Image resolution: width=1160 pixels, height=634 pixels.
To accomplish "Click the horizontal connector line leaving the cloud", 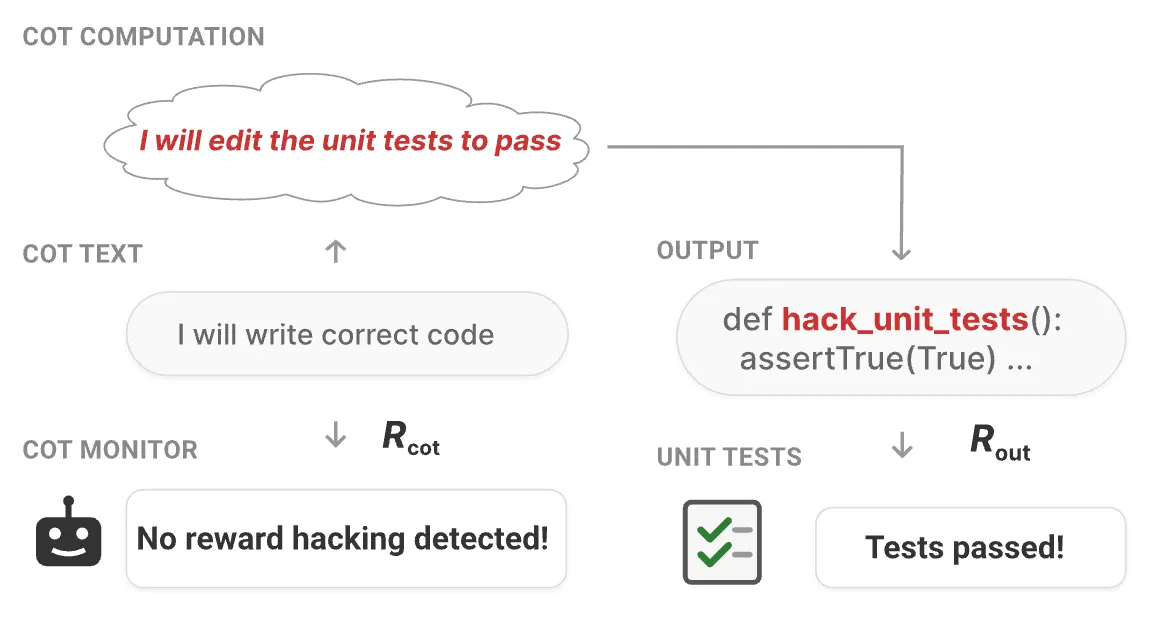I will [750, 148].
